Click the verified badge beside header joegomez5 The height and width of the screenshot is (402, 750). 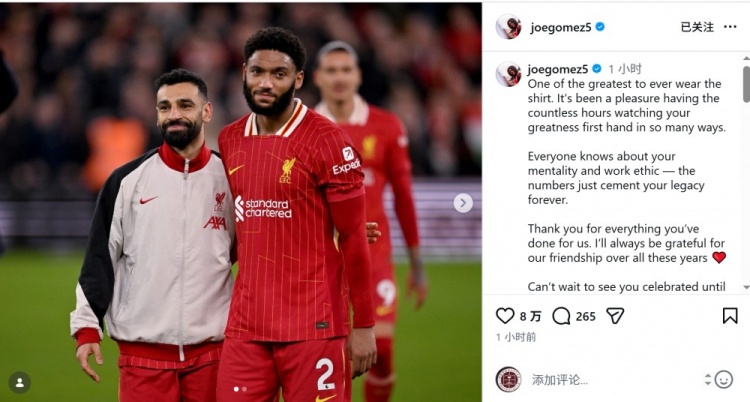pos(600,27)
